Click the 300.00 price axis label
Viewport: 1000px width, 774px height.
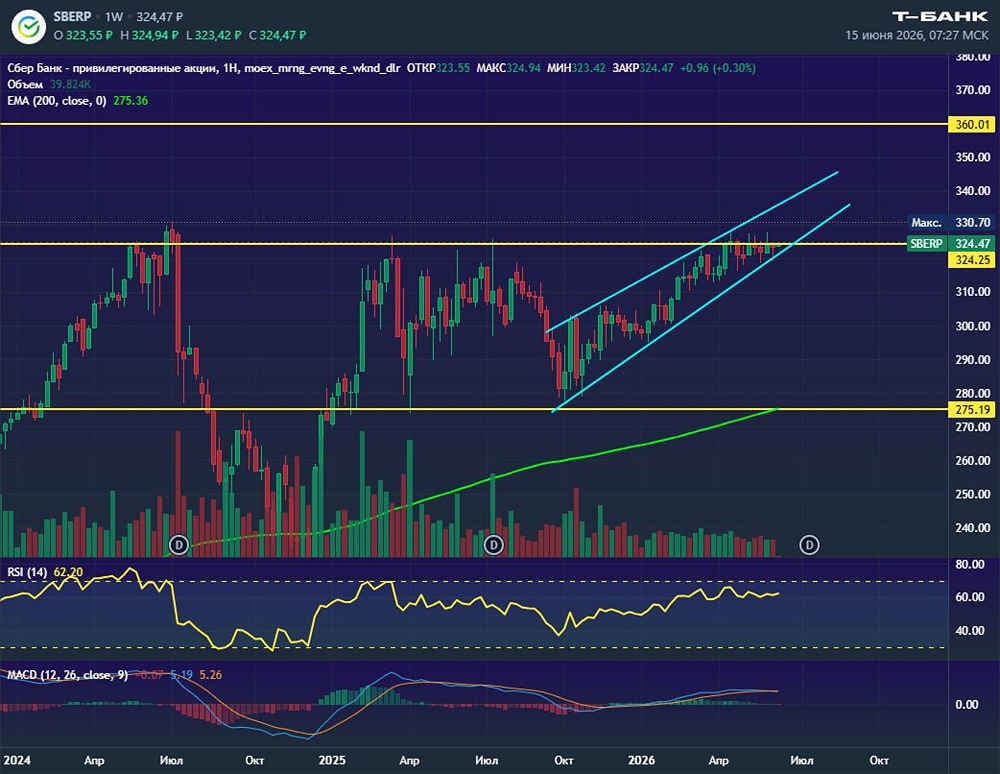(x=973, y=326)
